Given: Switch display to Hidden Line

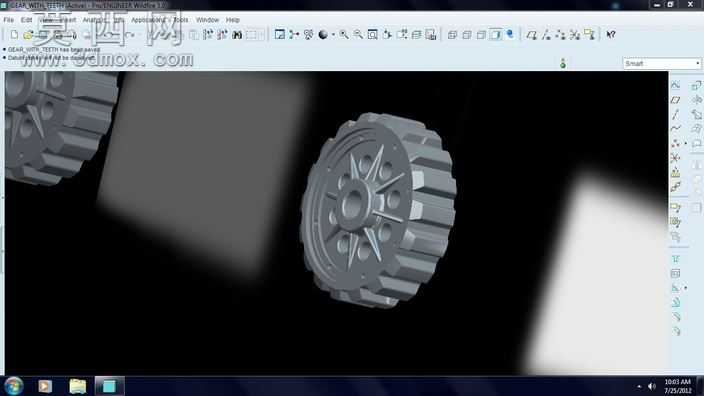Looking at the screenshot, I should click(x=466, y=35).
